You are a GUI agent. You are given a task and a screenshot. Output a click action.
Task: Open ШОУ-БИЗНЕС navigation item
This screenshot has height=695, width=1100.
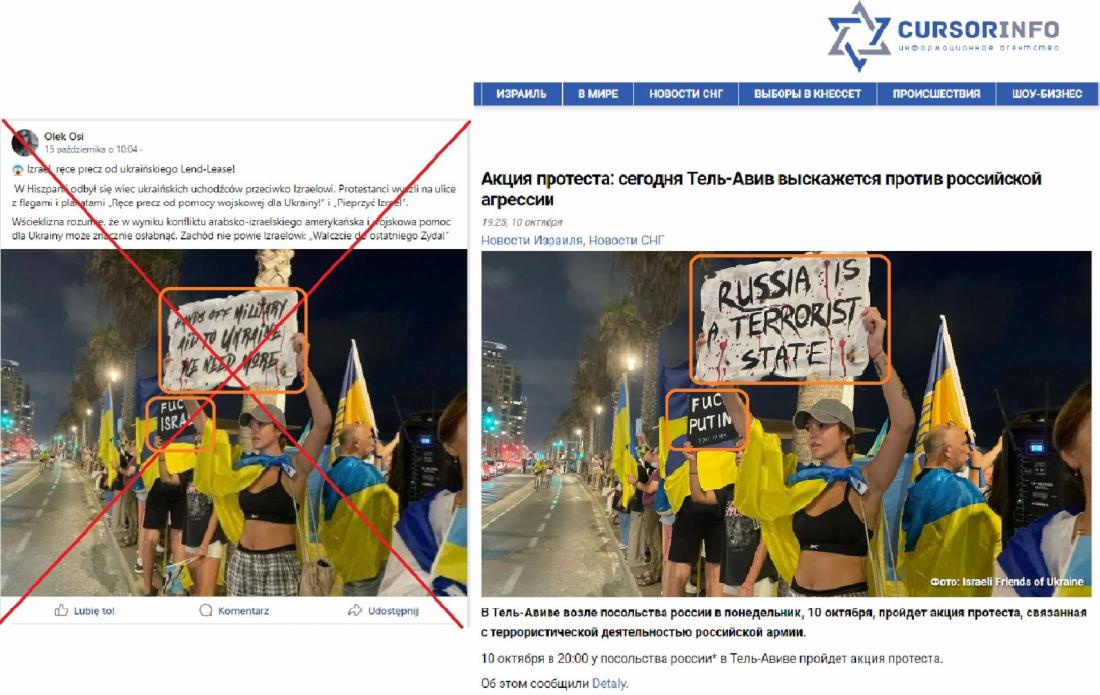[1047, 94]
